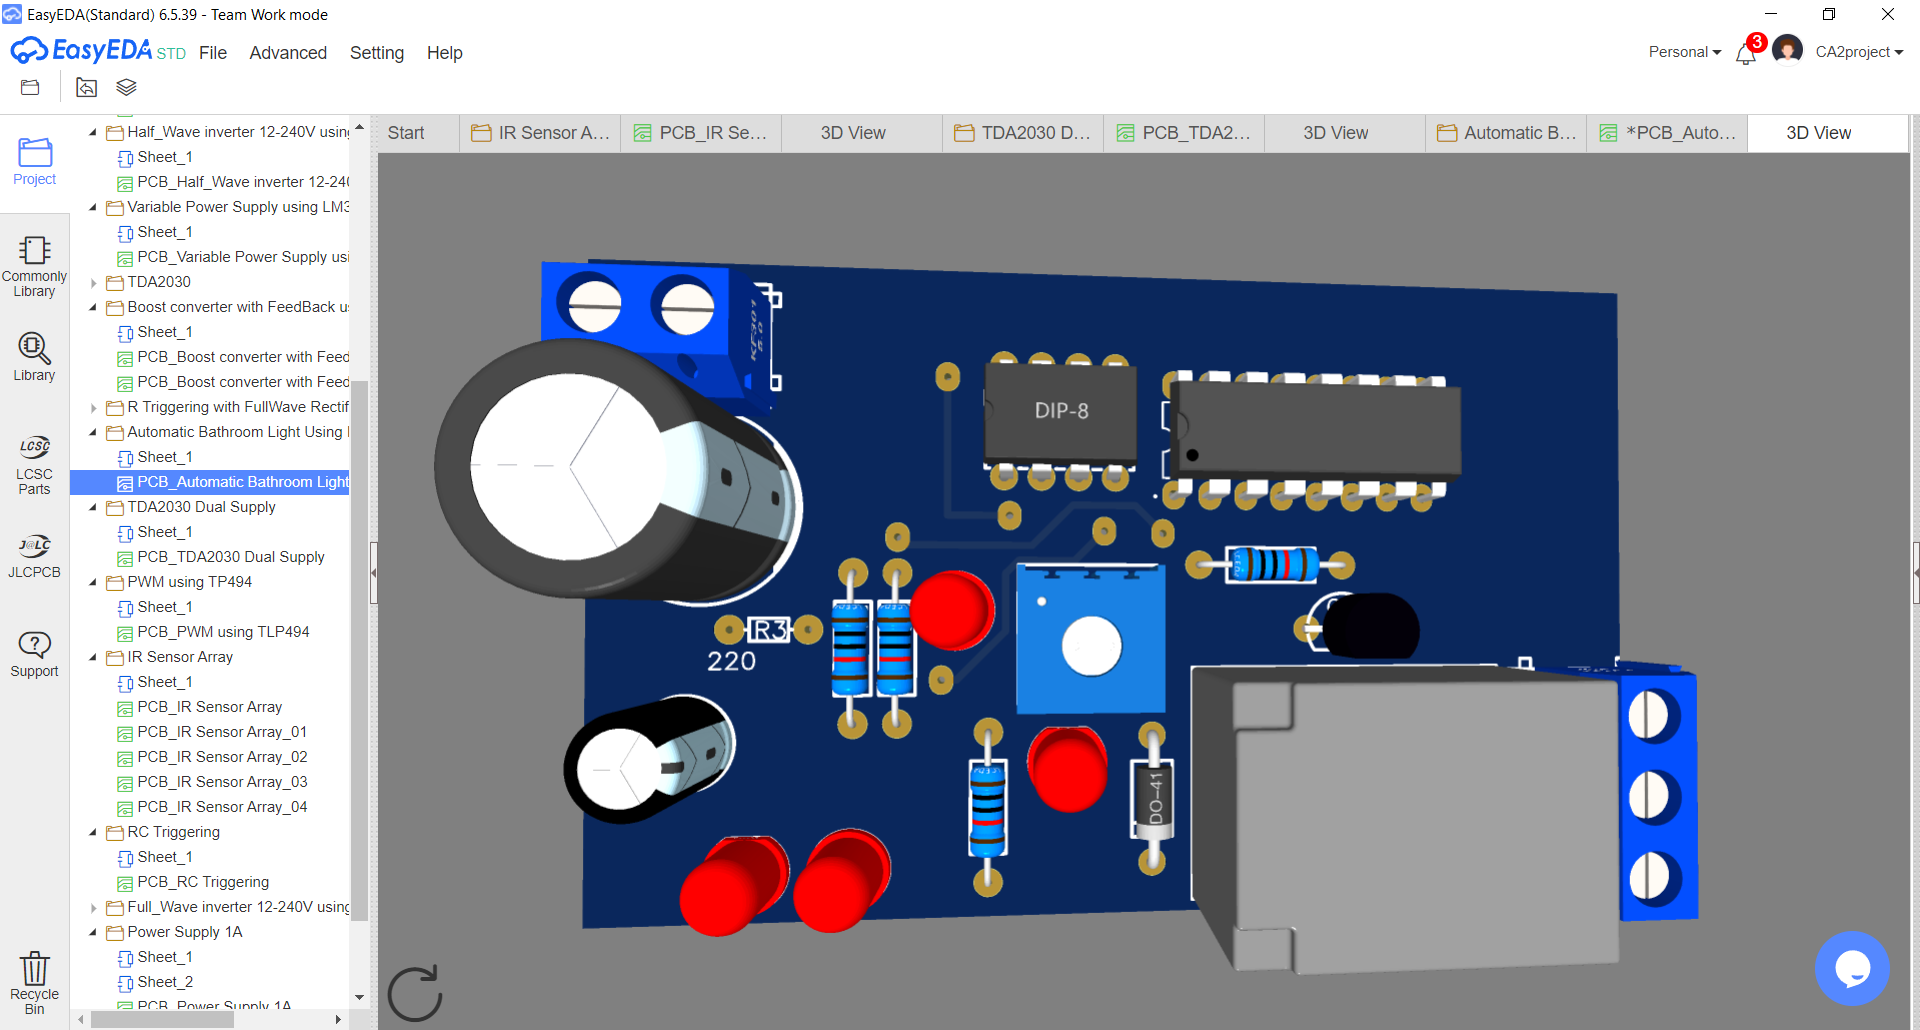Switch to the TDA2030 D... tab
Image resolution: width=1920 pixels, height=1030 pixels.
1023,133
